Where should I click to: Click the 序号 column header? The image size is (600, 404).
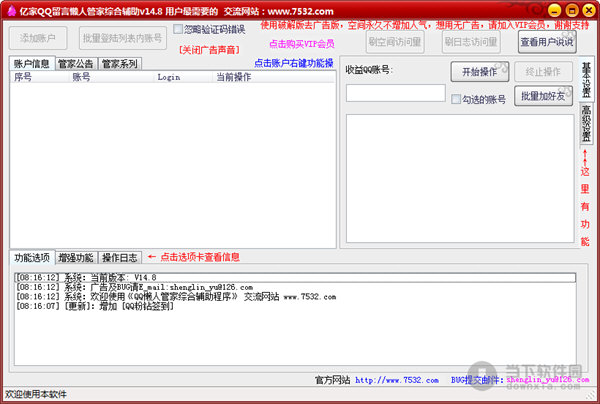point(40,77)
